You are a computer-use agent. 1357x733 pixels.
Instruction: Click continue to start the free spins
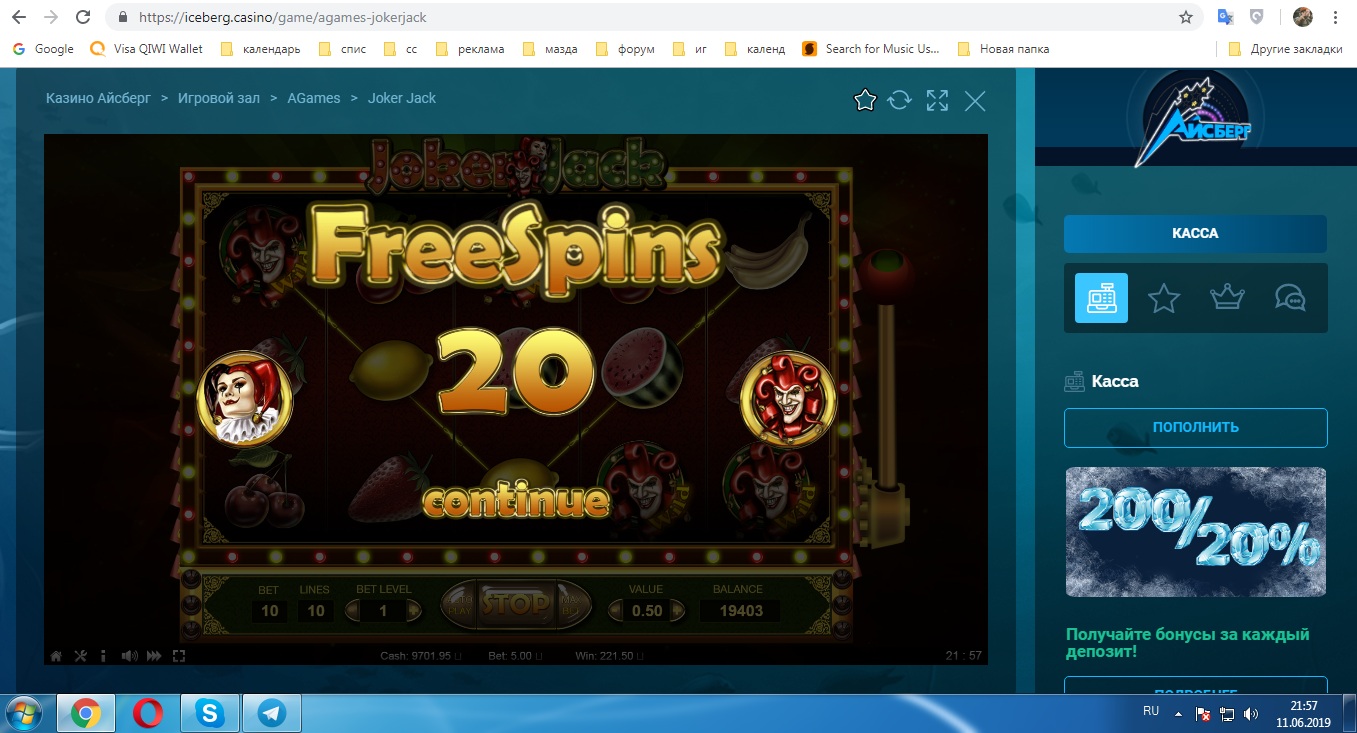pyautogui.click(x=516, y=500)
